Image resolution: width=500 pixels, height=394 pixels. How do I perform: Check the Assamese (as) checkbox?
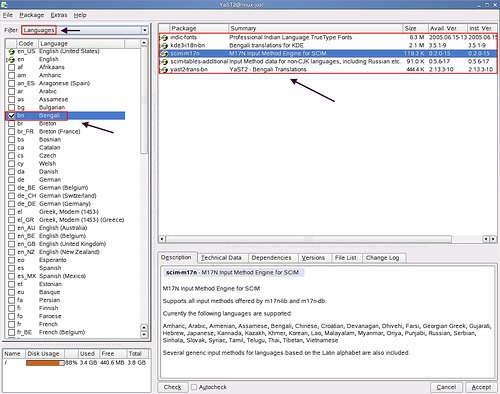tap(12, 99)
